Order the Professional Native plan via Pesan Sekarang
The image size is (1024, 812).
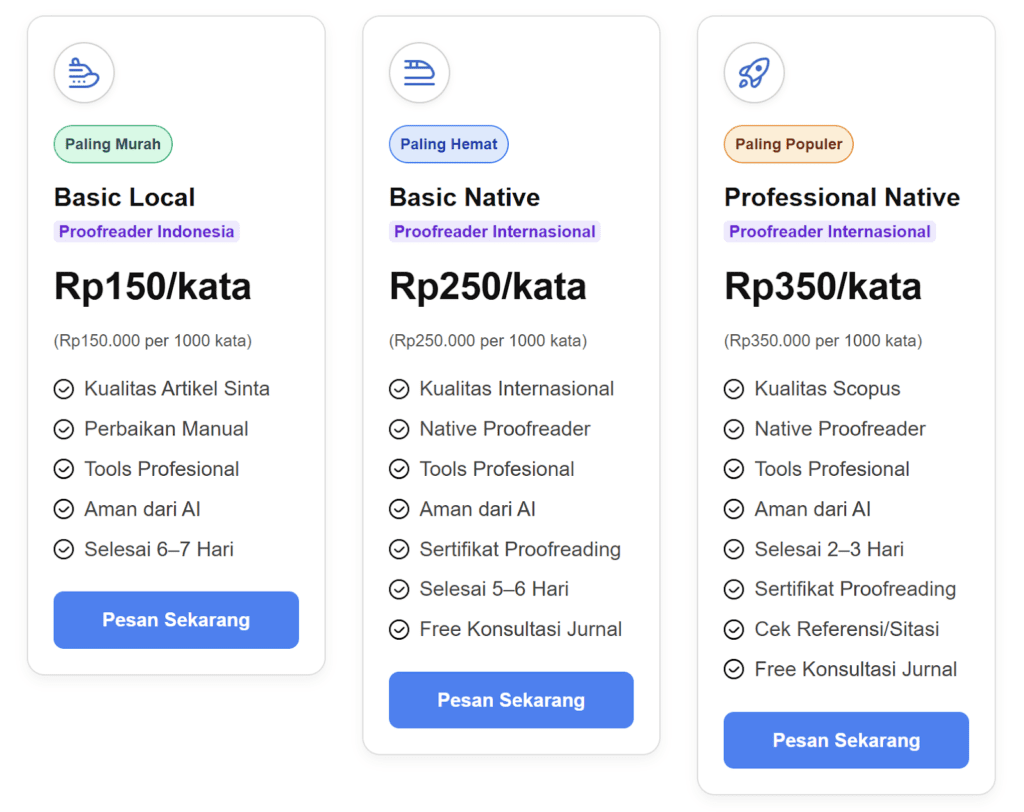846,740
